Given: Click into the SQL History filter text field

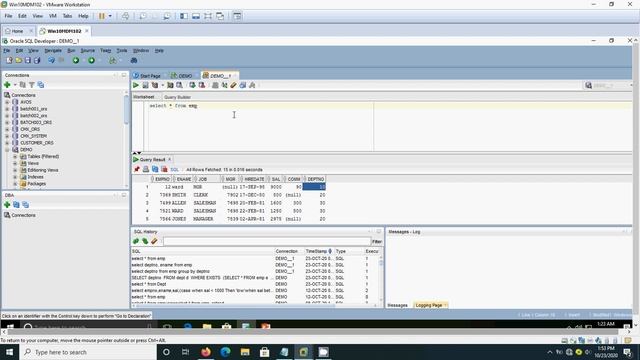Looking at the screenshot, I should point(266,242).
